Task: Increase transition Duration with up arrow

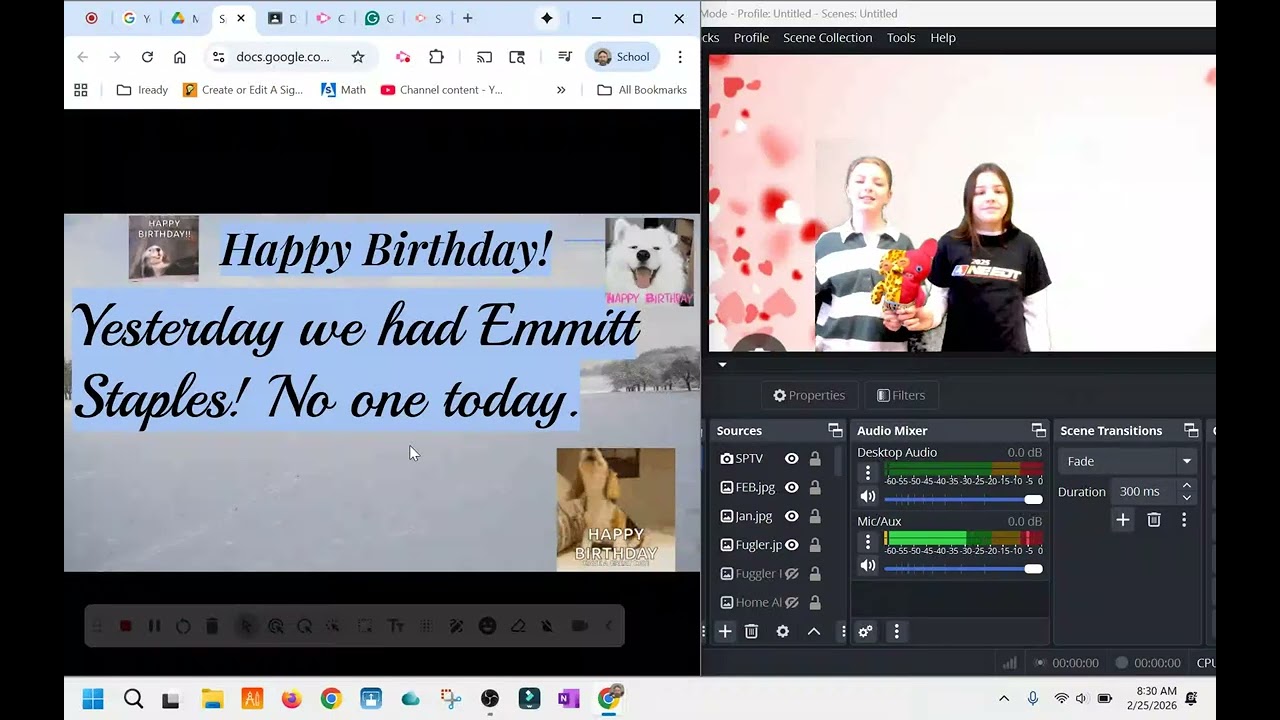Action: [1187, 486]
